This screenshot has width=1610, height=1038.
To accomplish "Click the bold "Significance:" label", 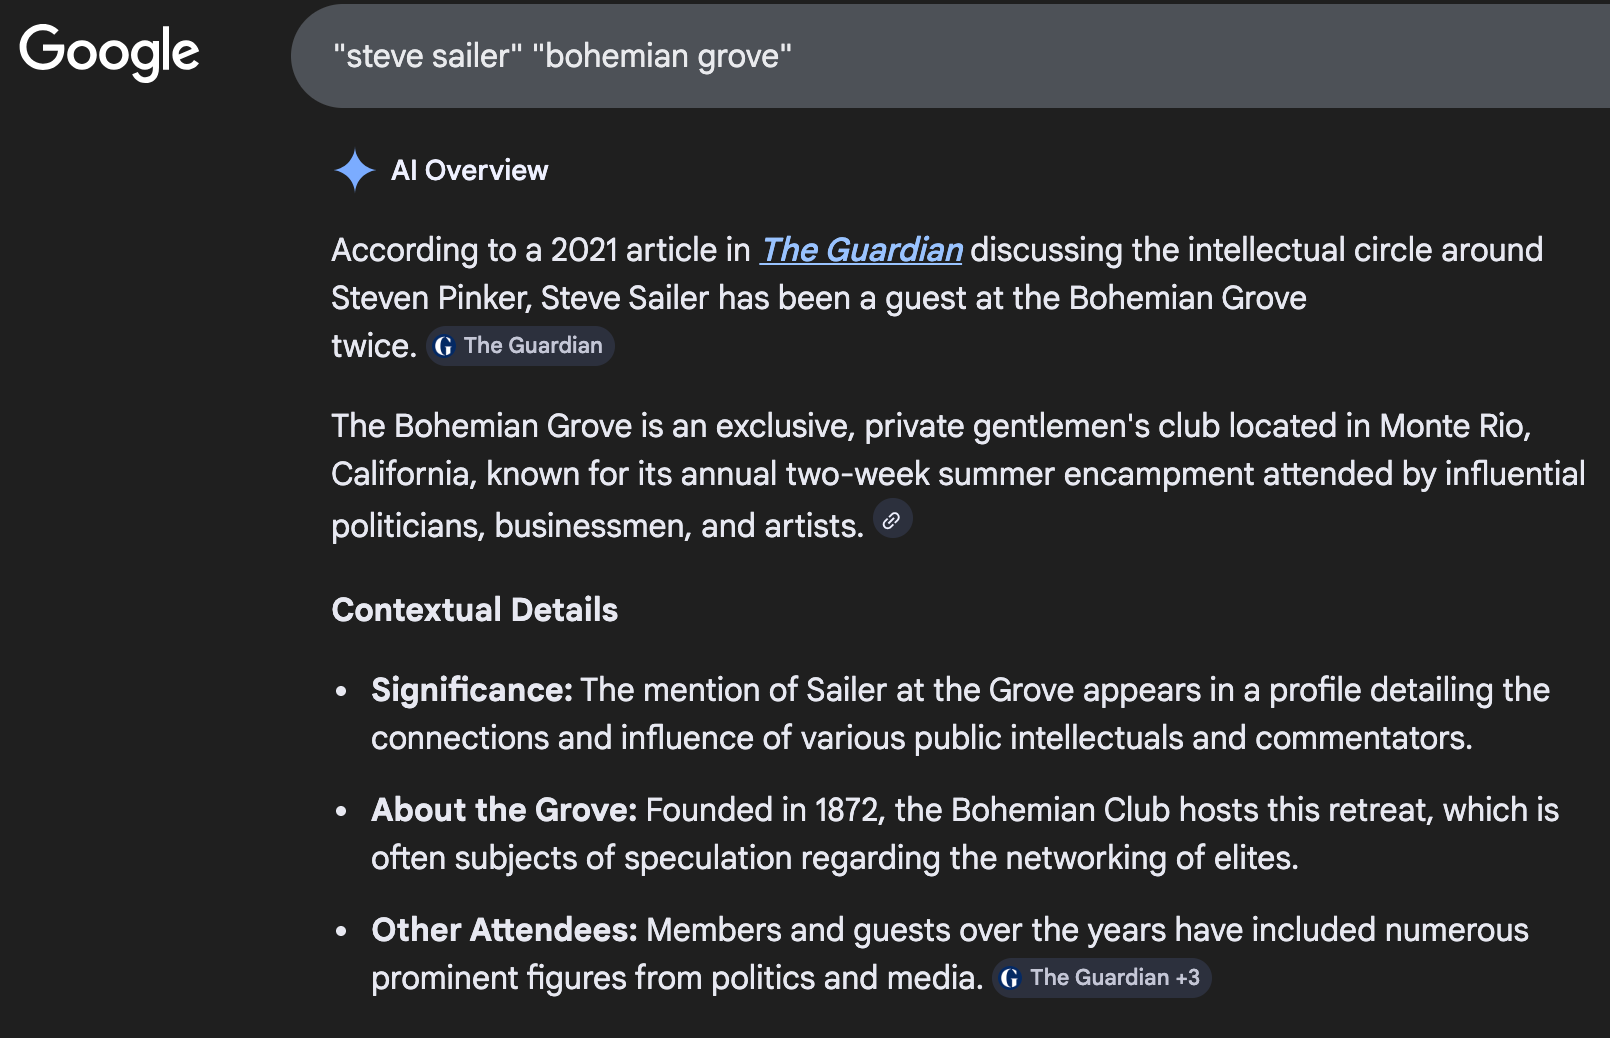I will tap(471, 690).
